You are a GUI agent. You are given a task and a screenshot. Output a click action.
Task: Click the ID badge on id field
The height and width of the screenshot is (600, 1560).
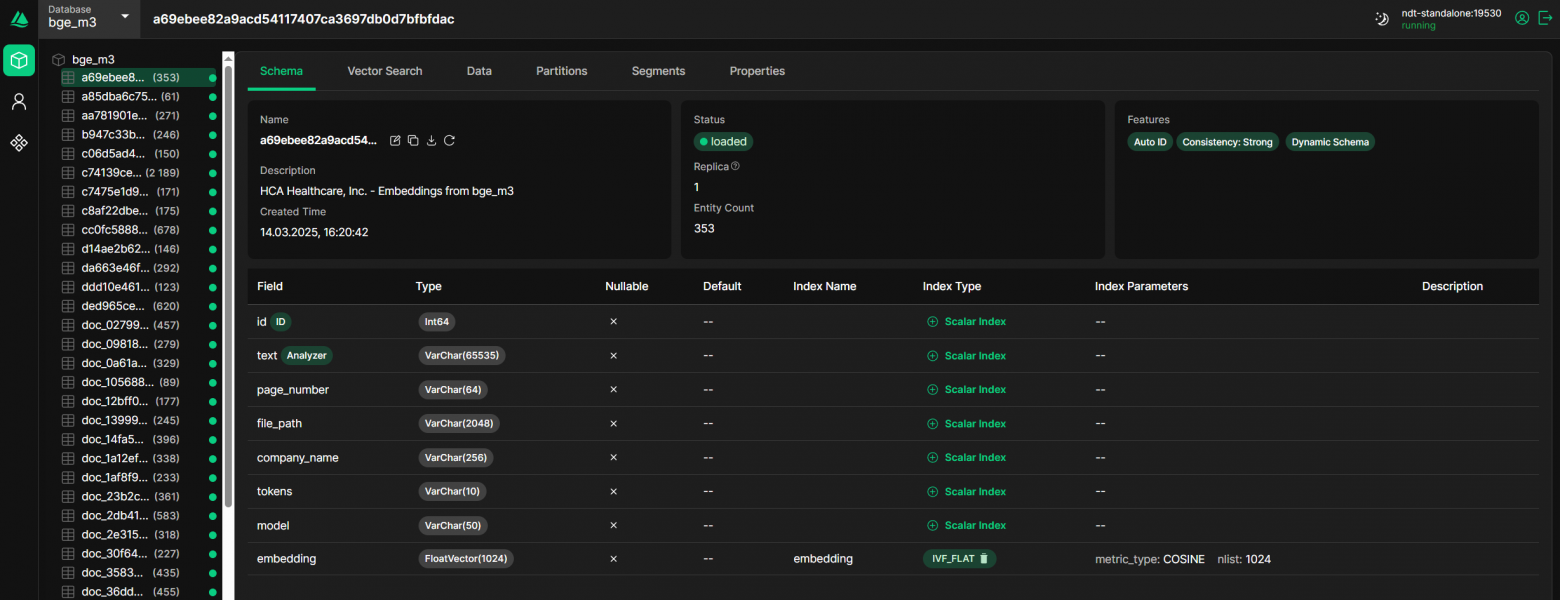(x=281, y=321)
